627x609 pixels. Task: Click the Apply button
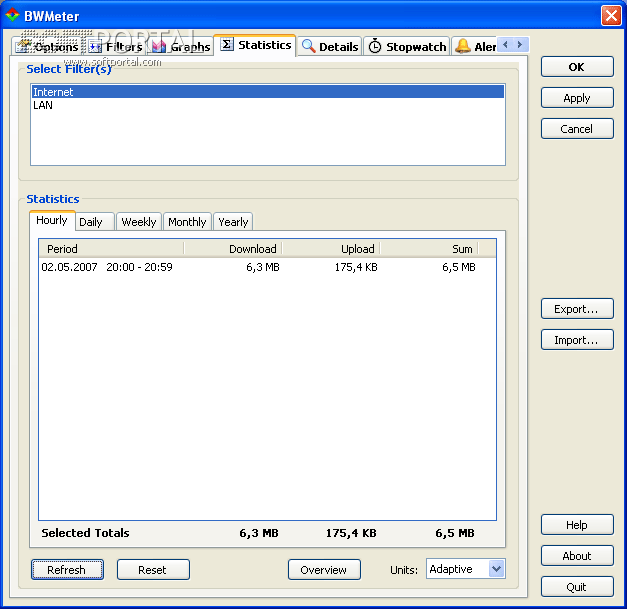[577, 98]
